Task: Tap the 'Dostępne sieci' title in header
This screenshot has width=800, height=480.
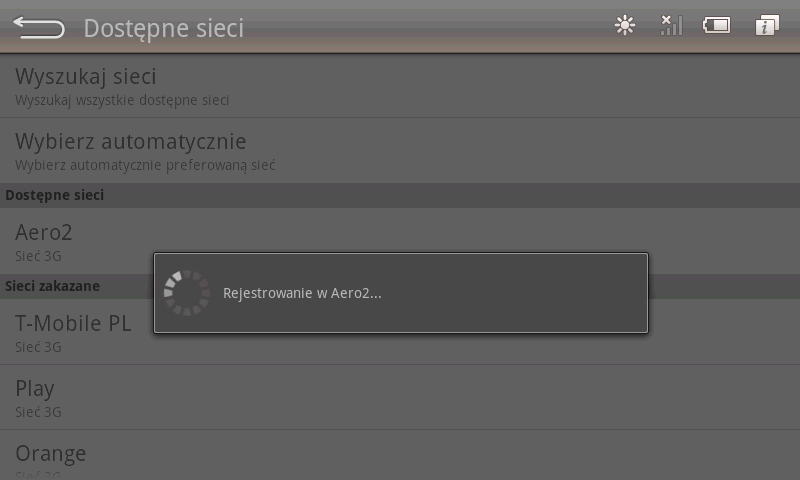Action: 163,28
